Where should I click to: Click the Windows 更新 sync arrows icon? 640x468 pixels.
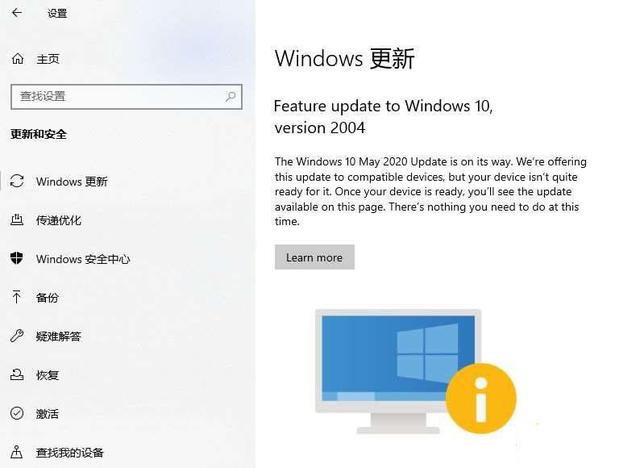17,181
